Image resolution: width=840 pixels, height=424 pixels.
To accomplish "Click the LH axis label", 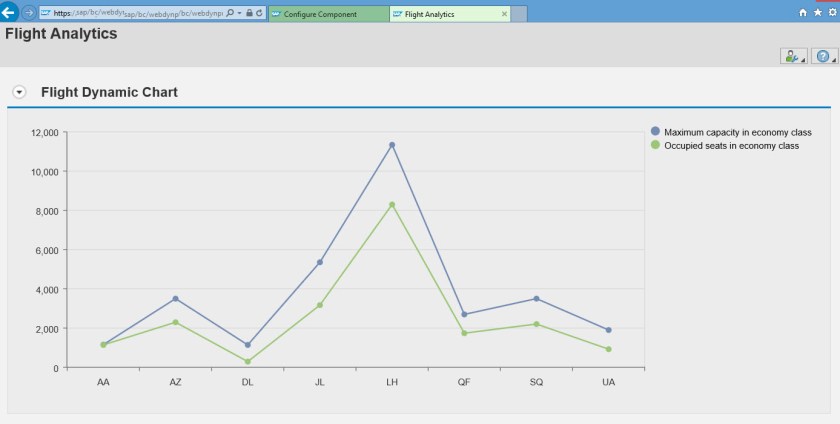I will pyautogui.click(x=392, y=382).
